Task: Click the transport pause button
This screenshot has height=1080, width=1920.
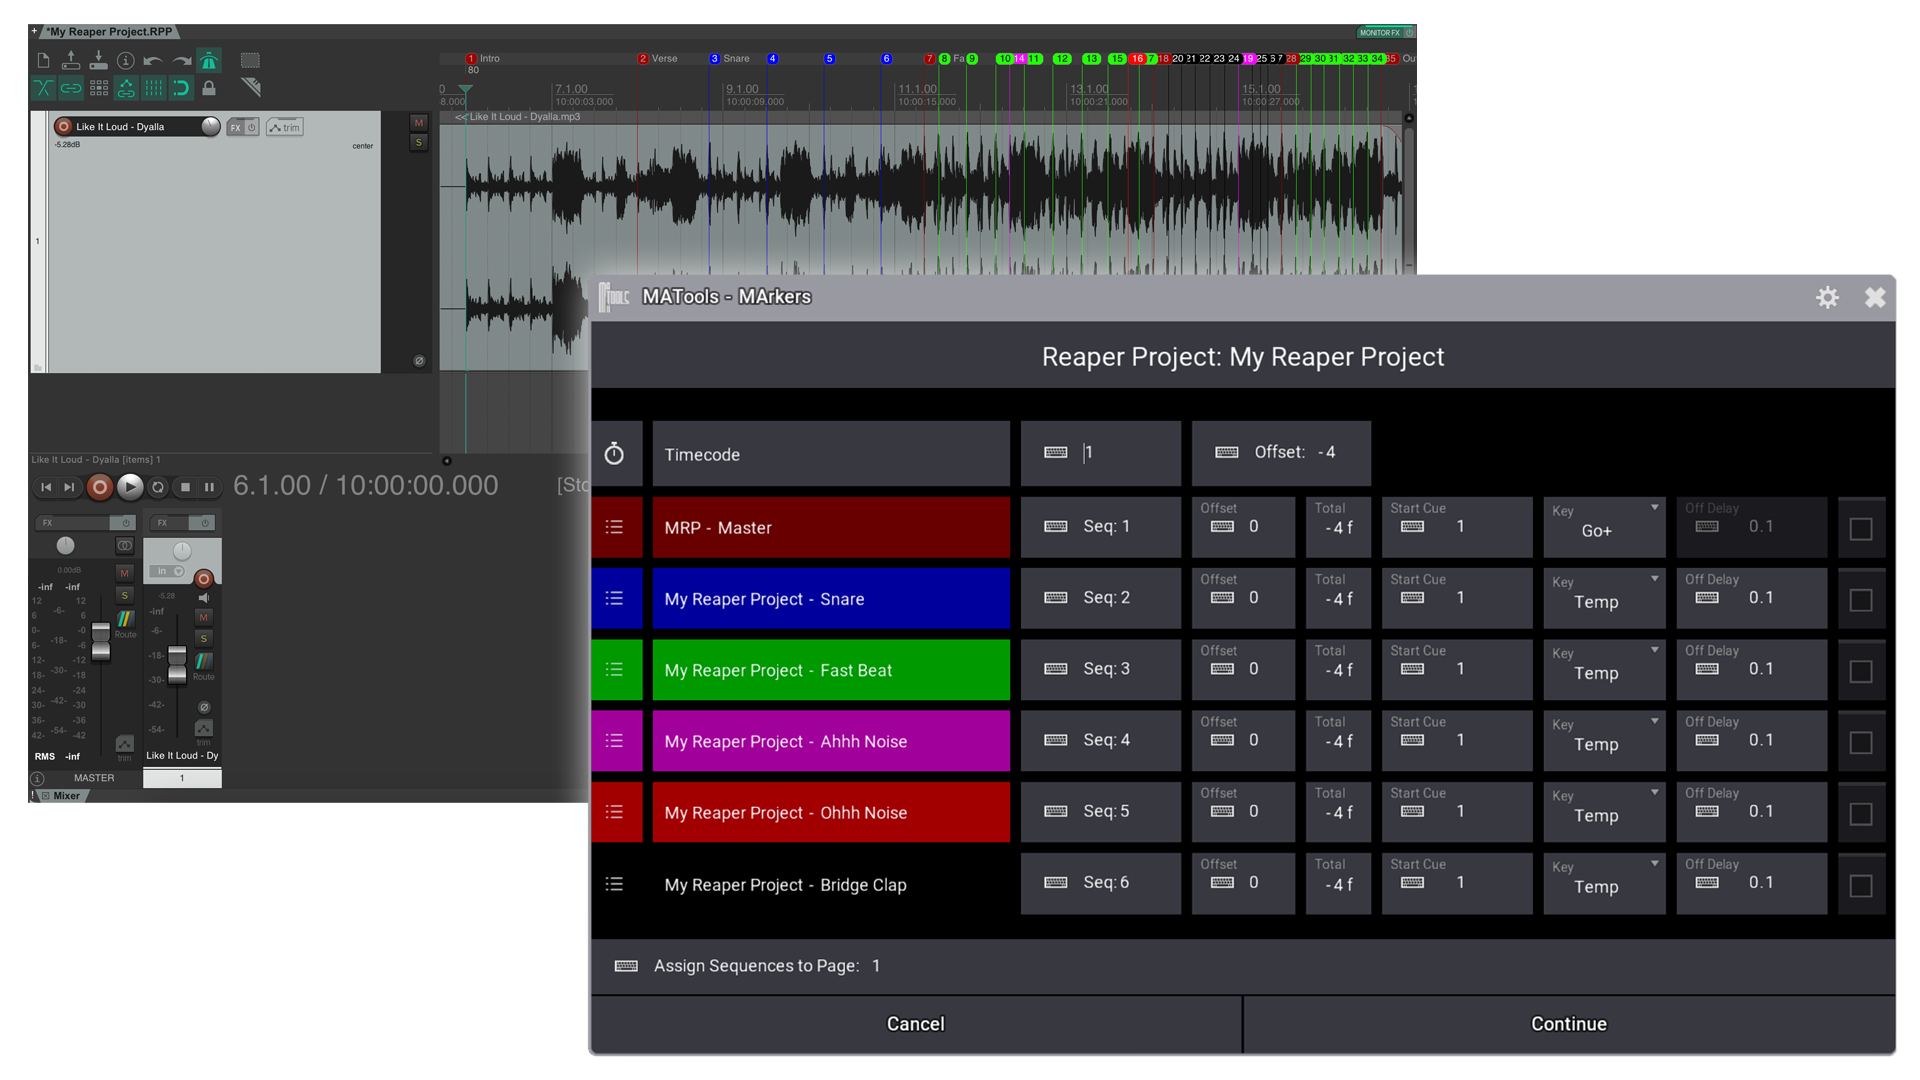Action: point(210,487)
